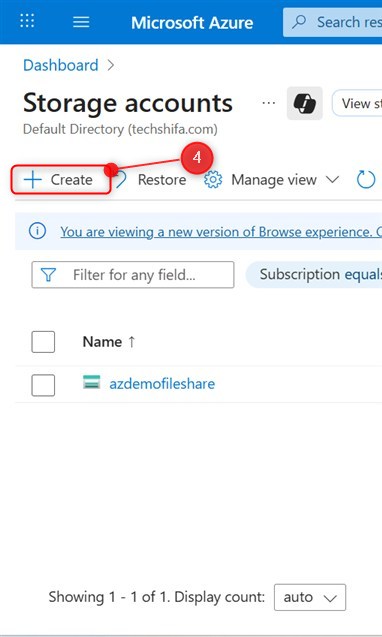This screenshot has width=382, height=637.
Task: Open the new Browse experience notice link
Action: pos(221,232)
